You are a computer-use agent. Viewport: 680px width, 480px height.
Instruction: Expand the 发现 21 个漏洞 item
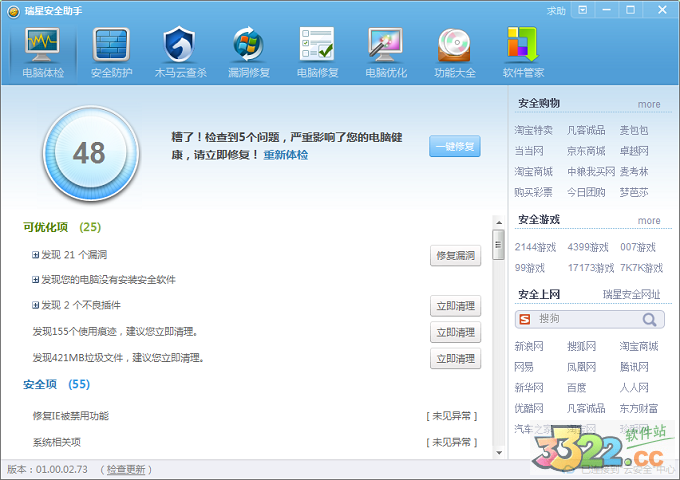click(35, 255)
